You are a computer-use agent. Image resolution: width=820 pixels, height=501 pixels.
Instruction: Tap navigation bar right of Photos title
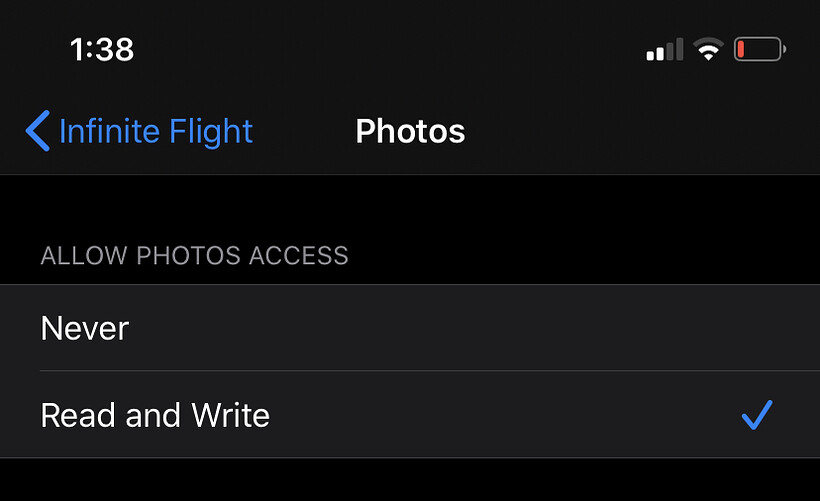[x=640, y=131]
